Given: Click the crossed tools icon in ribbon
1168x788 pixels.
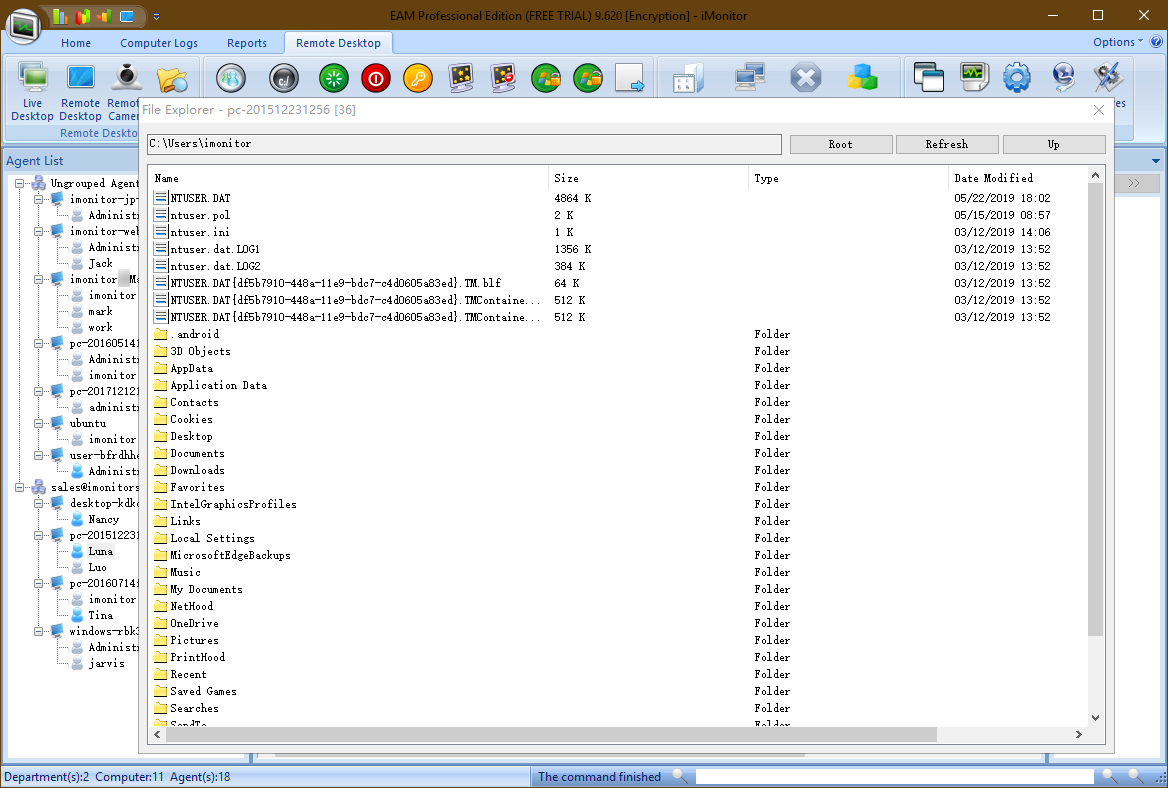Looking at the screenshot, I should pos(1108,77).
